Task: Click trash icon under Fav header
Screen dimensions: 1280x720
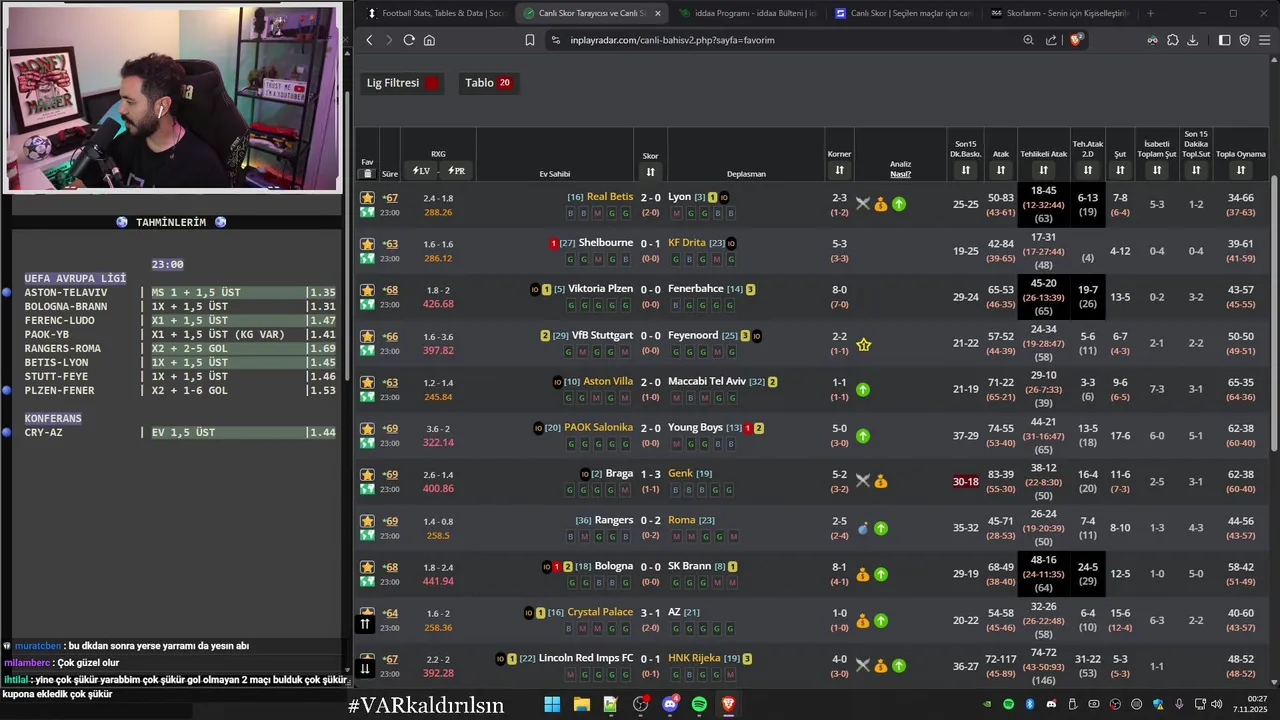Action: click(367, 174)
